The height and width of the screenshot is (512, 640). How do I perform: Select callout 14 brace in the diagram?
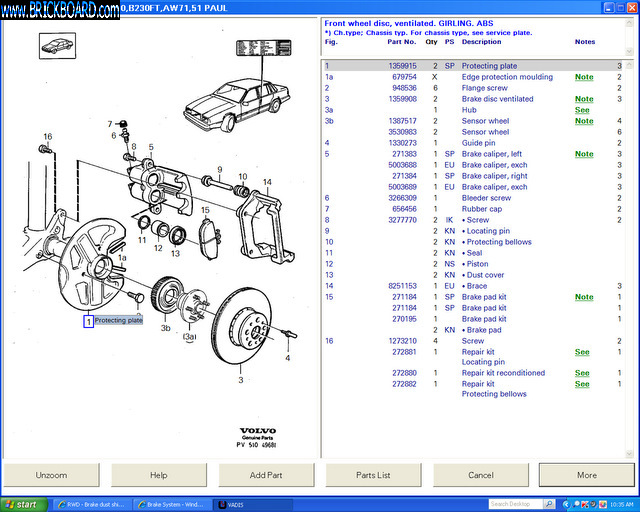267,182
